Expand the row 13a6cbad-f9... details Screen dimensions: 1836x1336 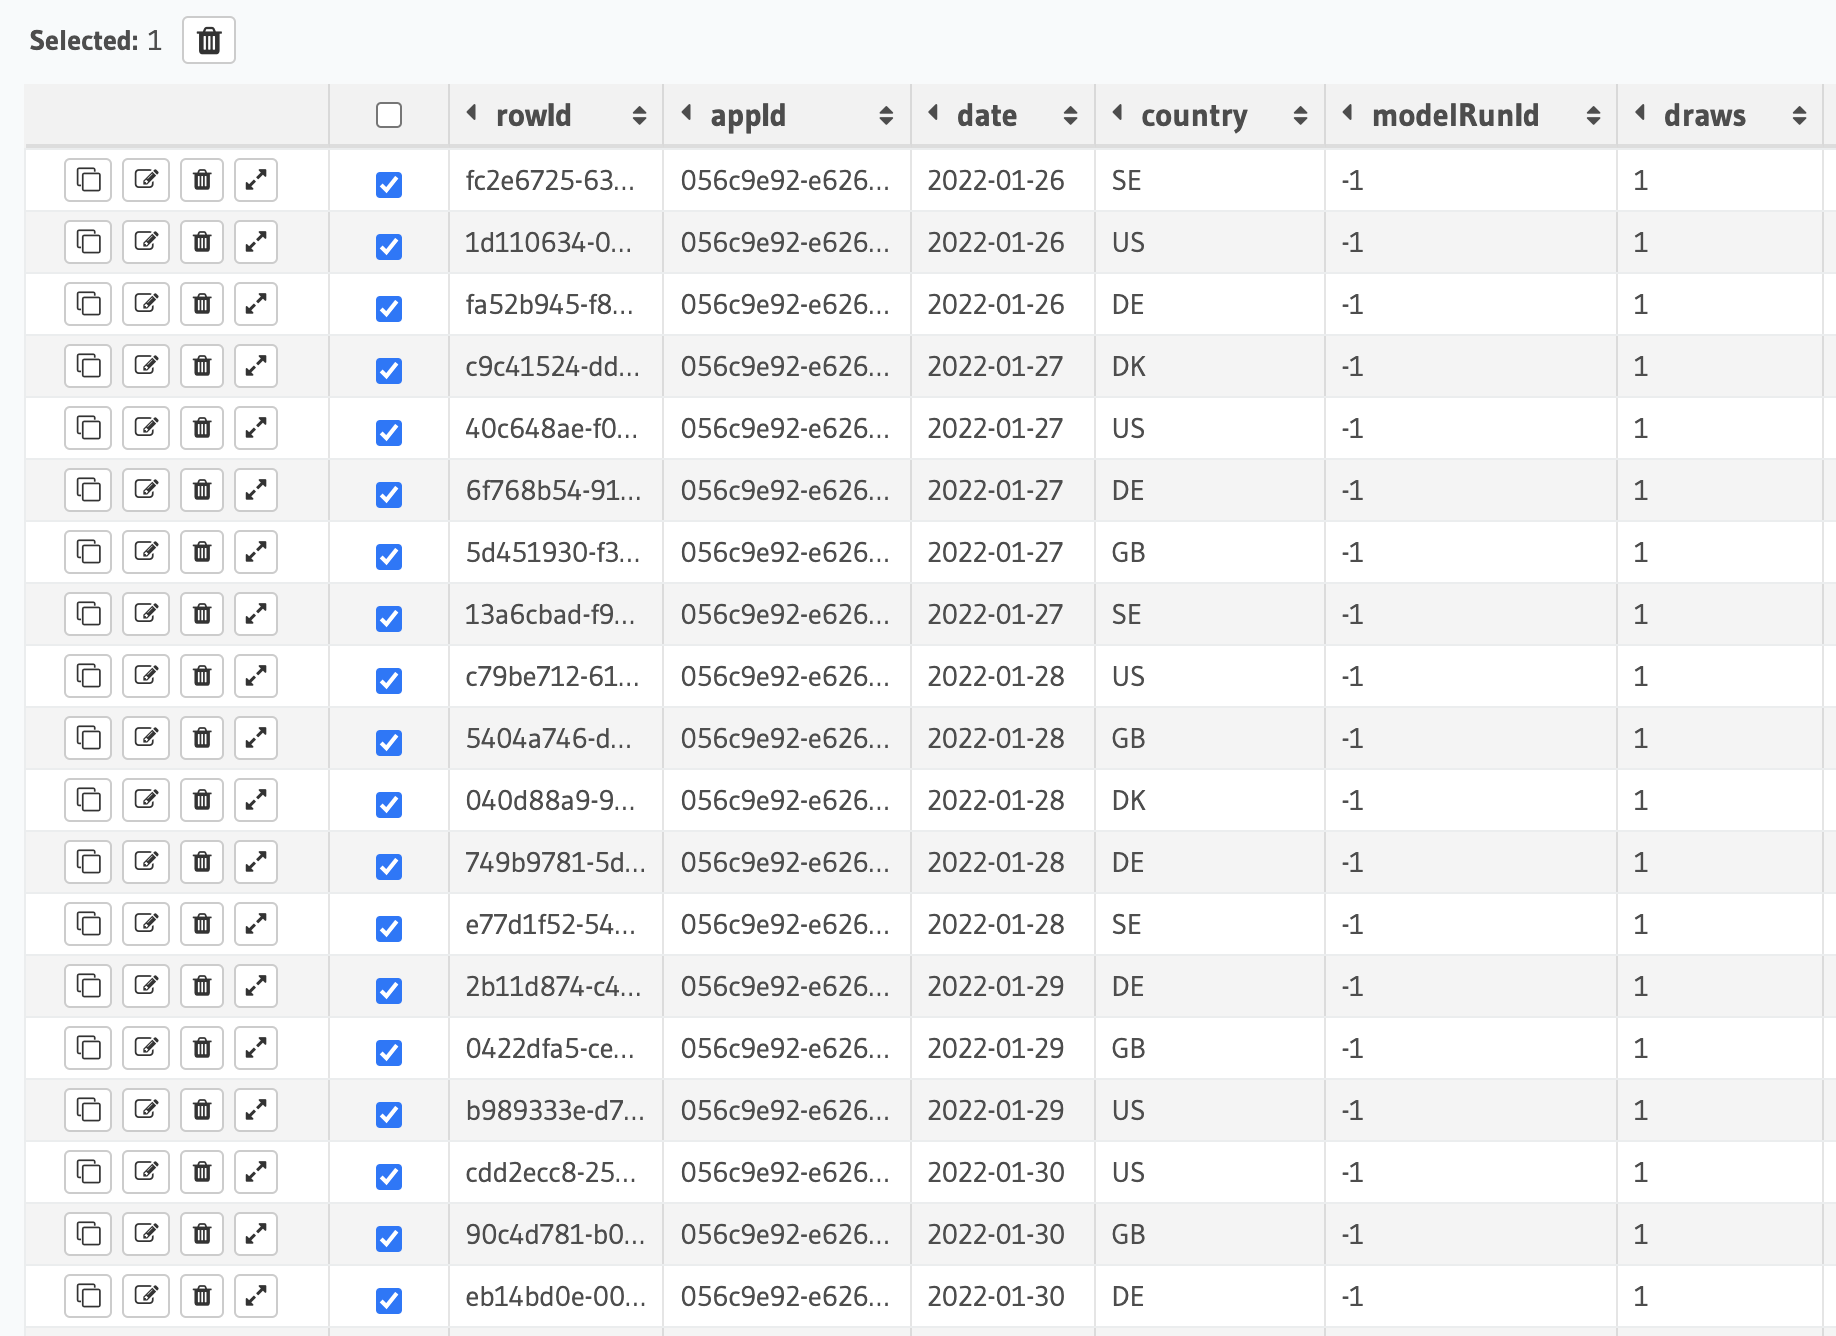pyautogui.click(x=256, y=614)
